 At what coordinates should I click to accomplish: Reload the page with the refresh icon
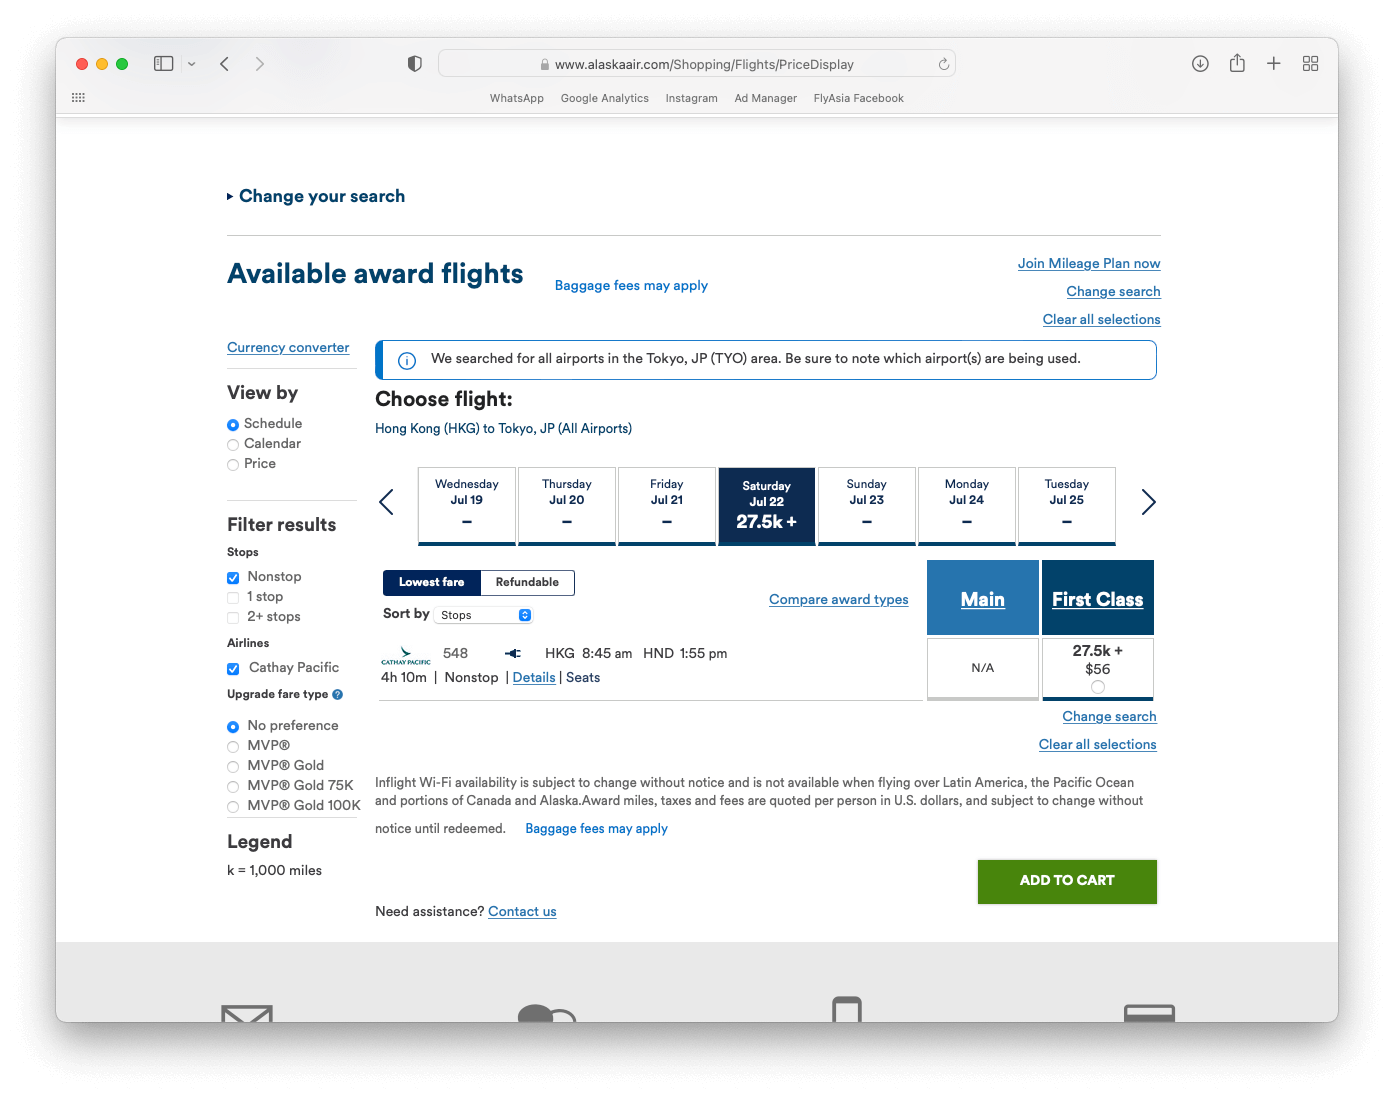pyautogui.click(x=943, y=64)
